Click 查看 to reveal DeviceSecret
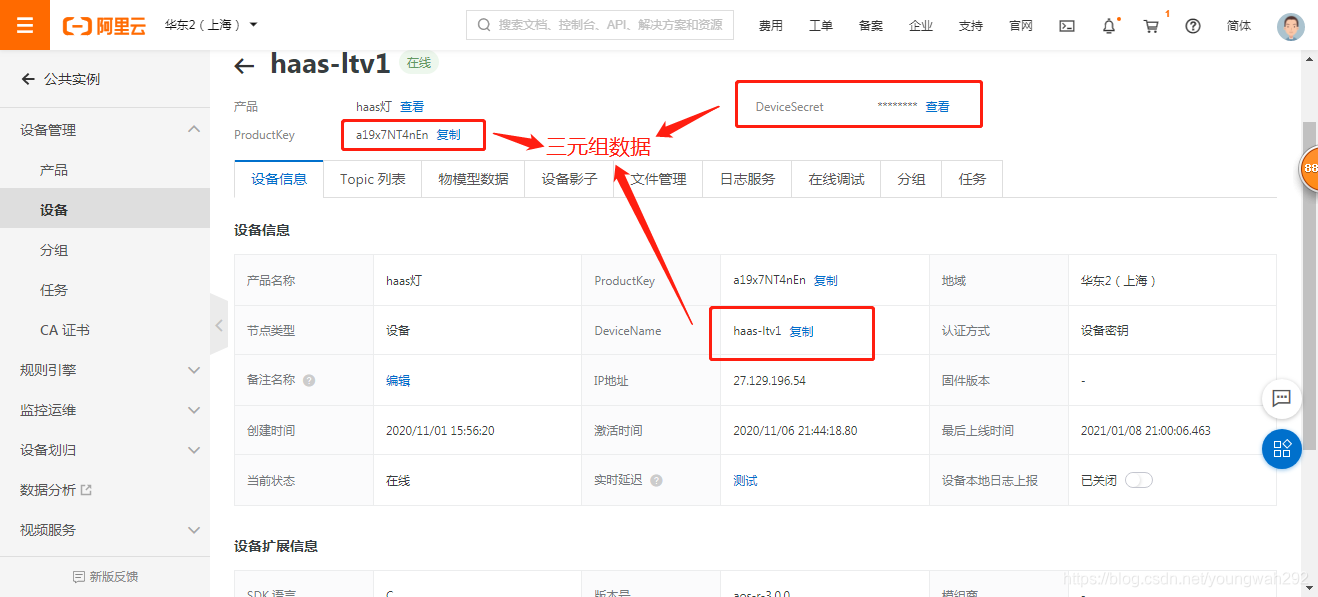The height and width of the screenshot is (597, 1318). [x=937, y=107]
